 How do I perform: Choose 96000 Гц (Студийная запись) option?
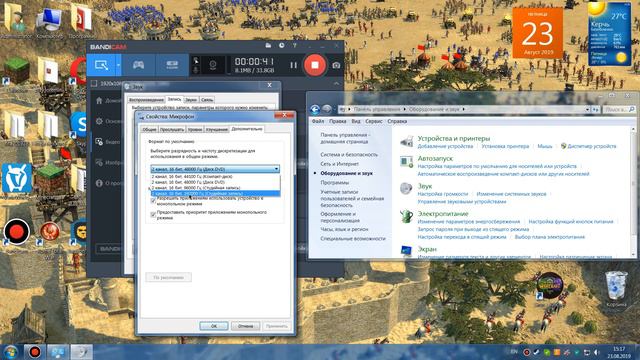pos(215,188)
